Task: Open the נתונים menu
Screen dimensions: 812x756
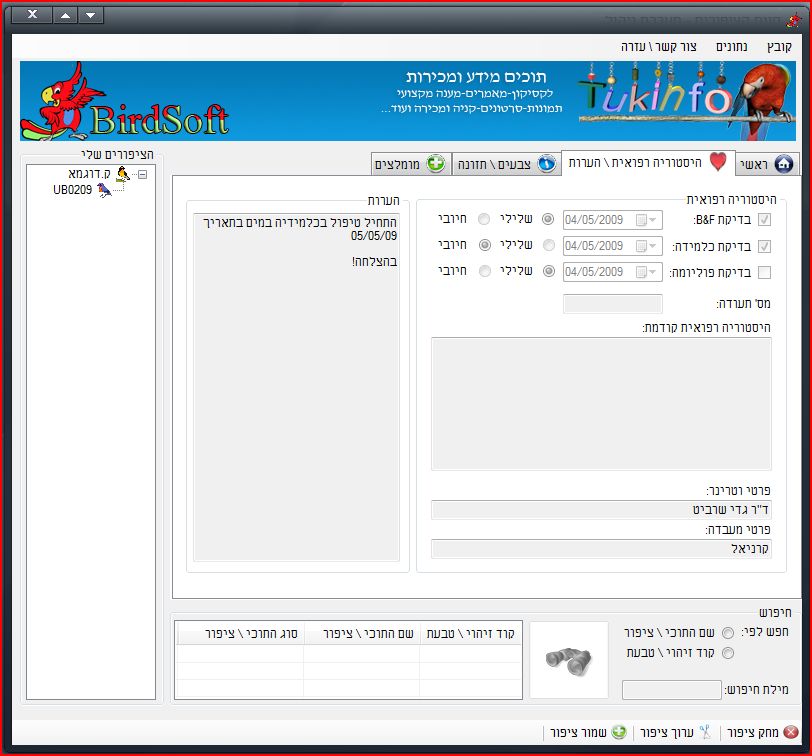Action: coord(733,47)
